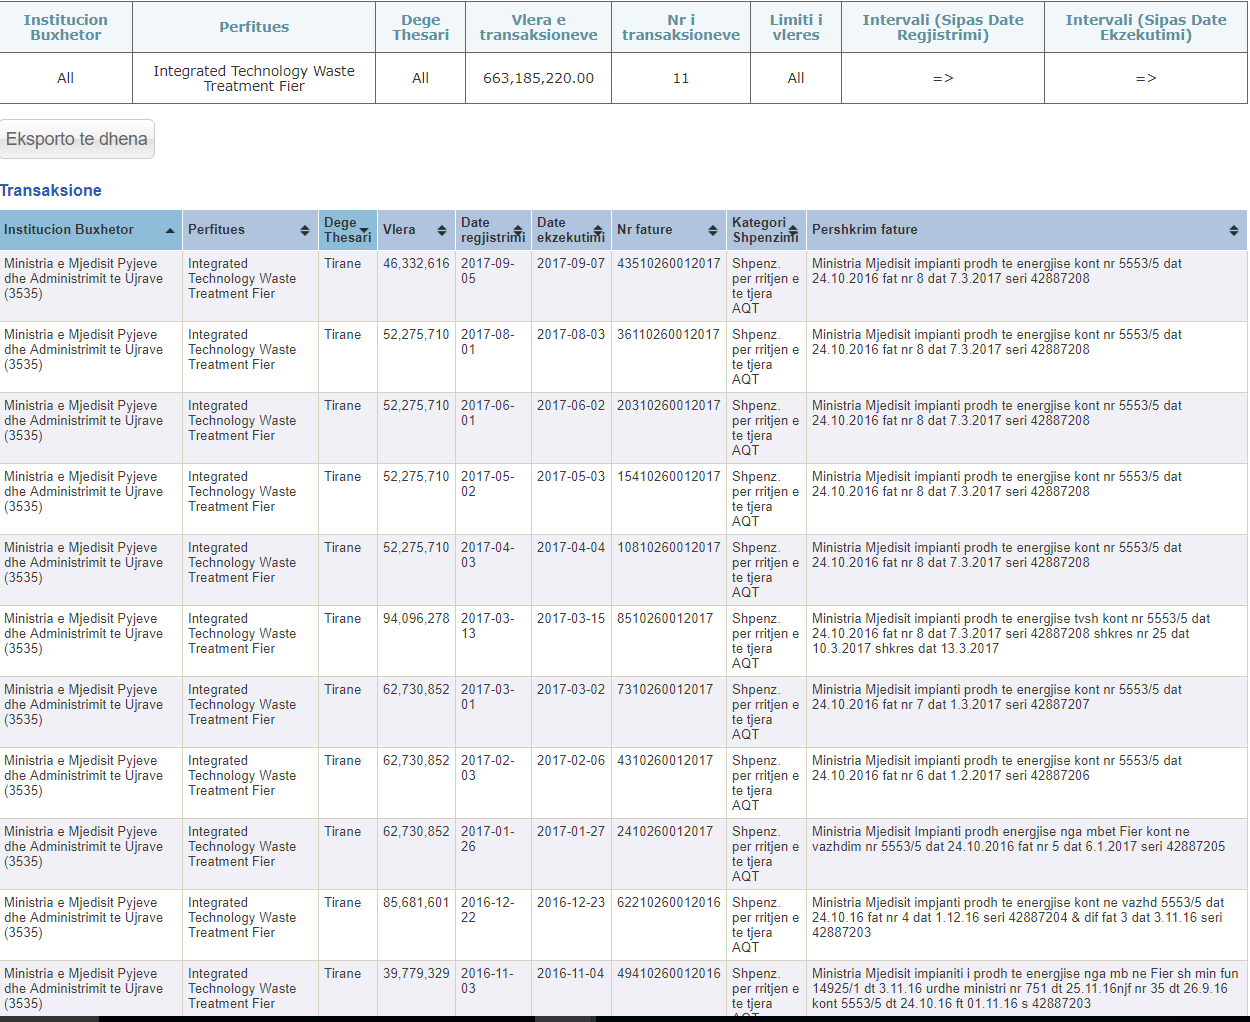Viewport: 1250px width, 1022px height.
Task: Sort by Date ekzekutimi column
Action: click(571, 230)
